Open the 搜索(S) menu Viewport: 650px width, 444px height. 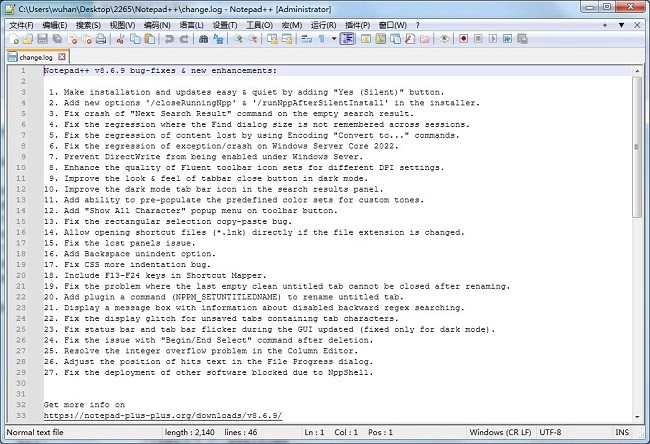click(88, 25)
